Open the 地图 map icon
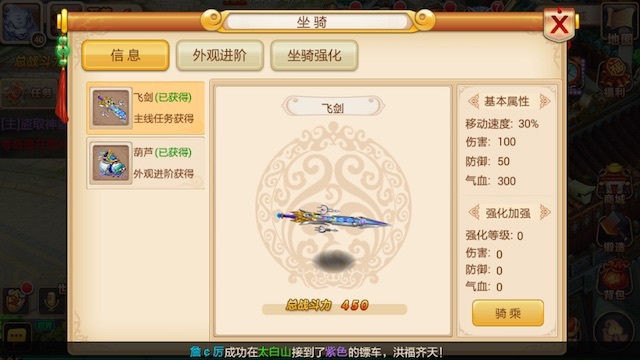640x360 pixels. click(619, 25)
